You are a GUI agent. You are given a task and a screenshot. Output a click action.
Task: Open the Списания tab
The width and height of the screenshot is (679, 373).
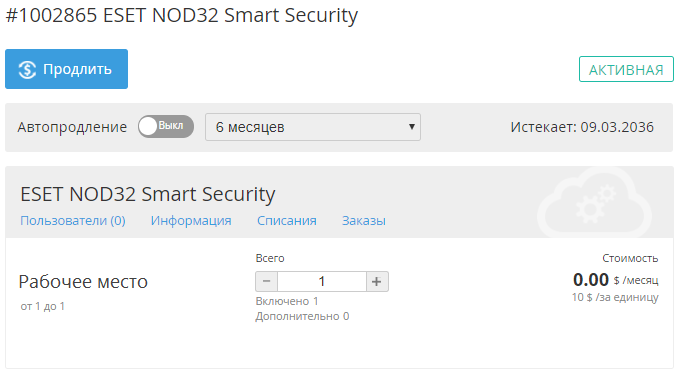pos(287,221)
